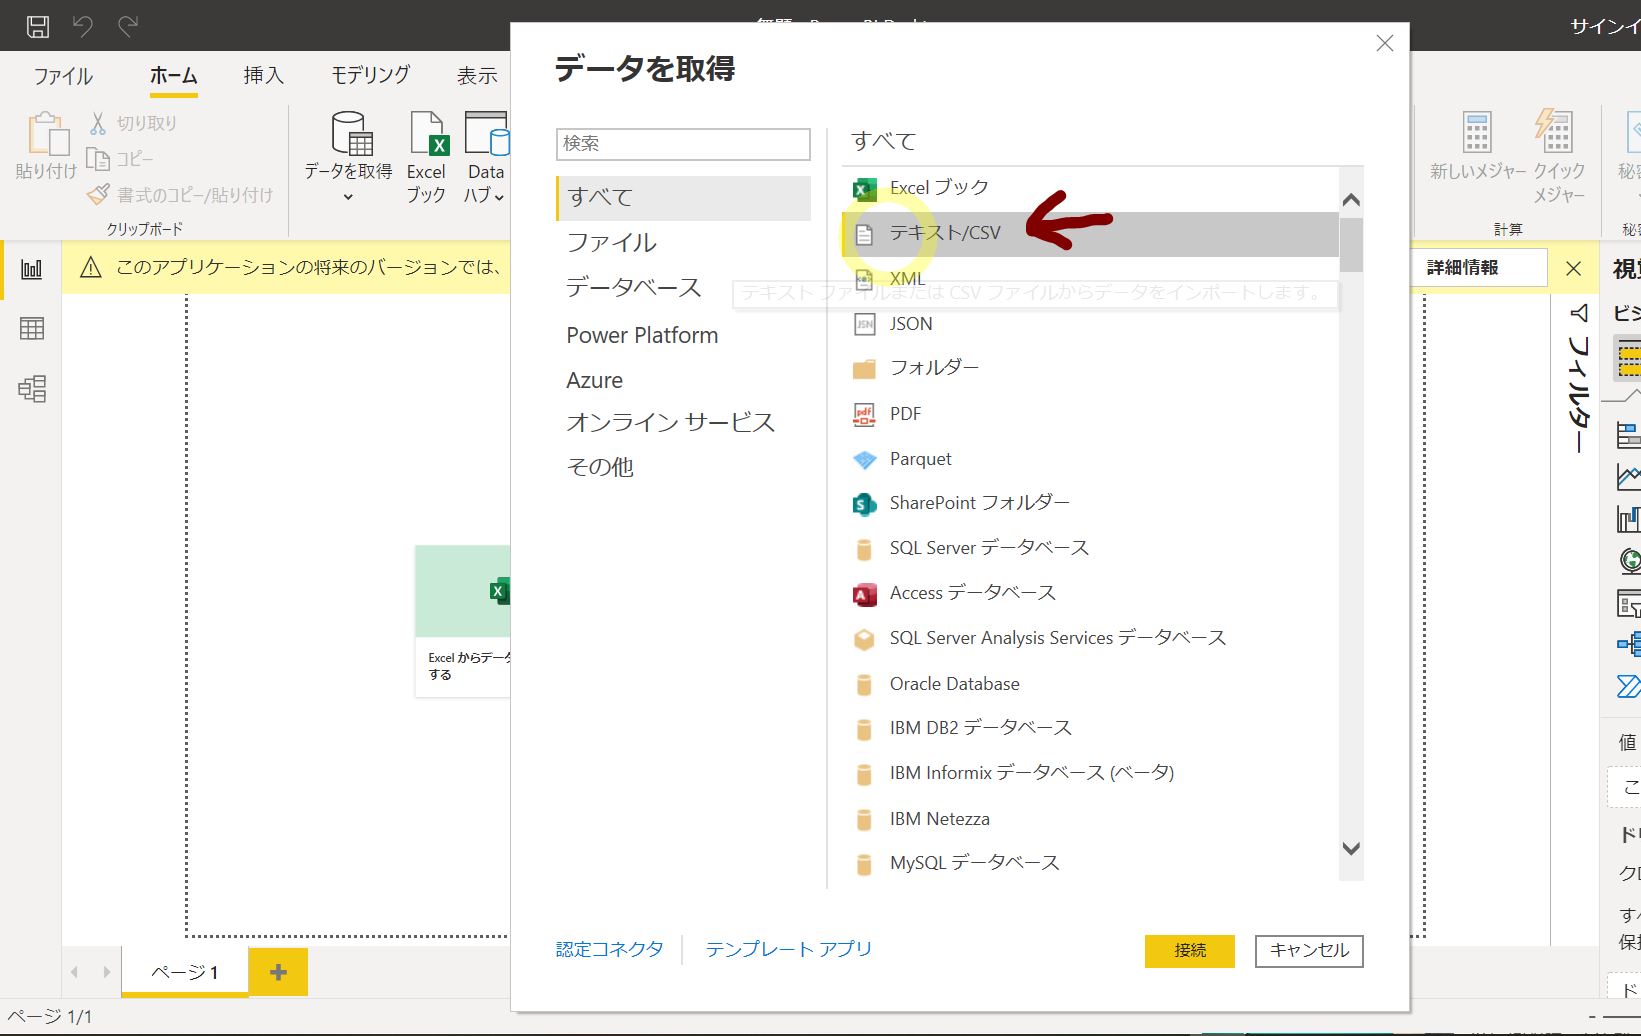Select the ホーム ribbon tab

pyautogui.click(x=174, y=76)
